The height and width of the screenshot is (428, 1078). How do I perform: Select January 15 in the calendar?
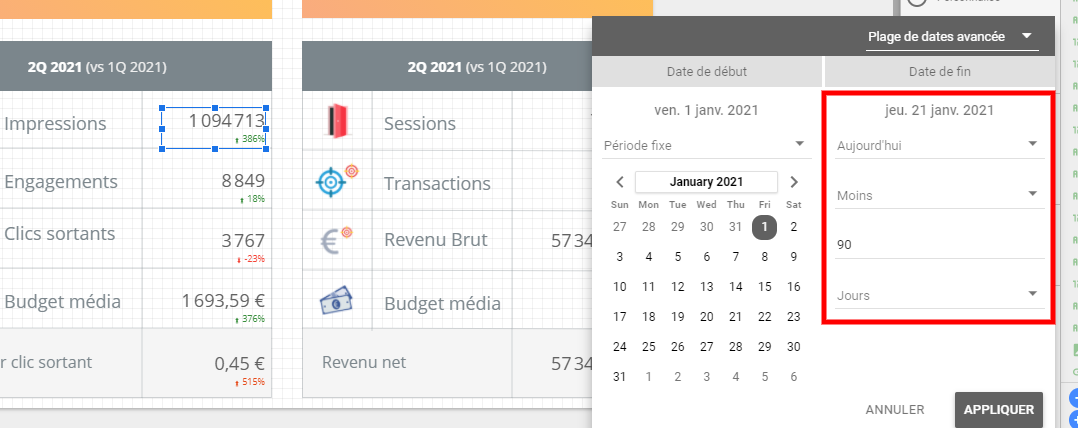tap(764, 286)
